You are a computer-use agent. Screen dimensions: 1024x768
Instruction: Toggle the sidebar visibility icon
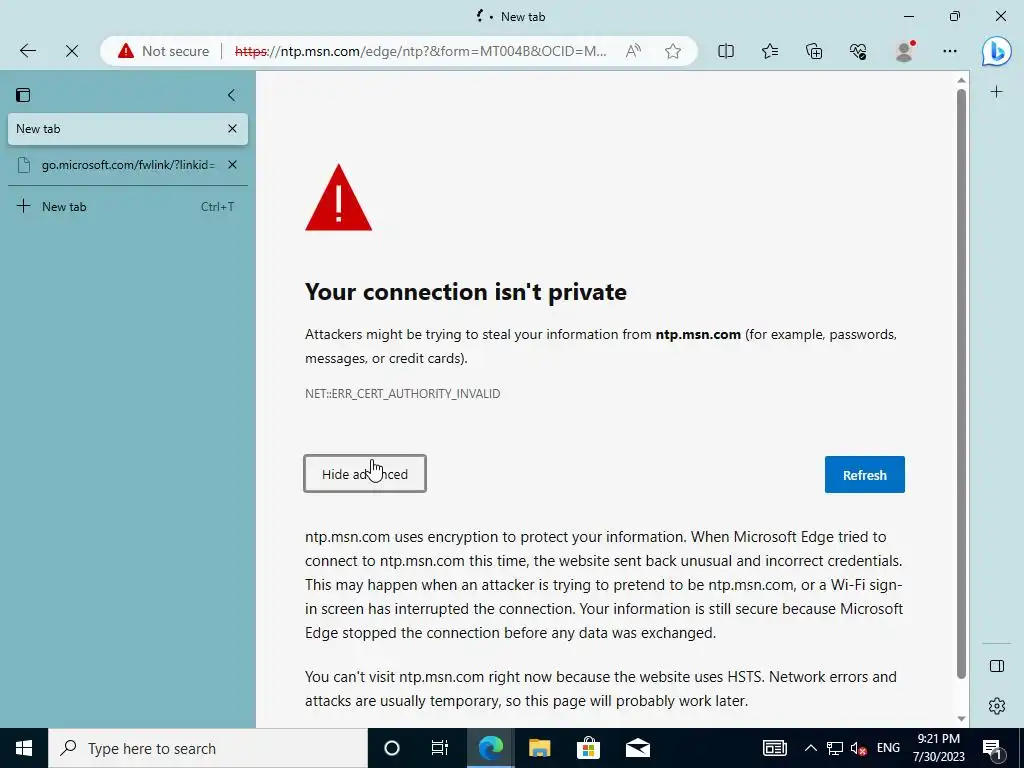(997, 665)
